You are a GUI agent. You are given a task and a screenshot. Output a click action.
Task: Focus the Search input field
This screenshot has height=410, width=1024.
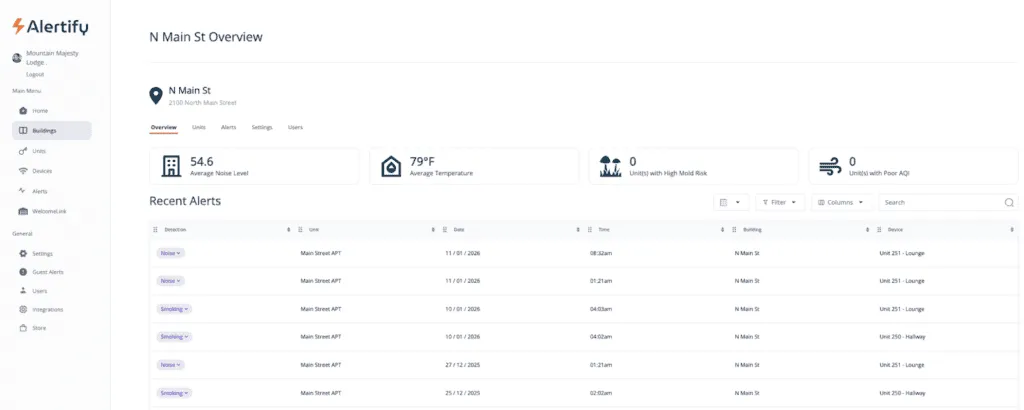coord(940,202)
